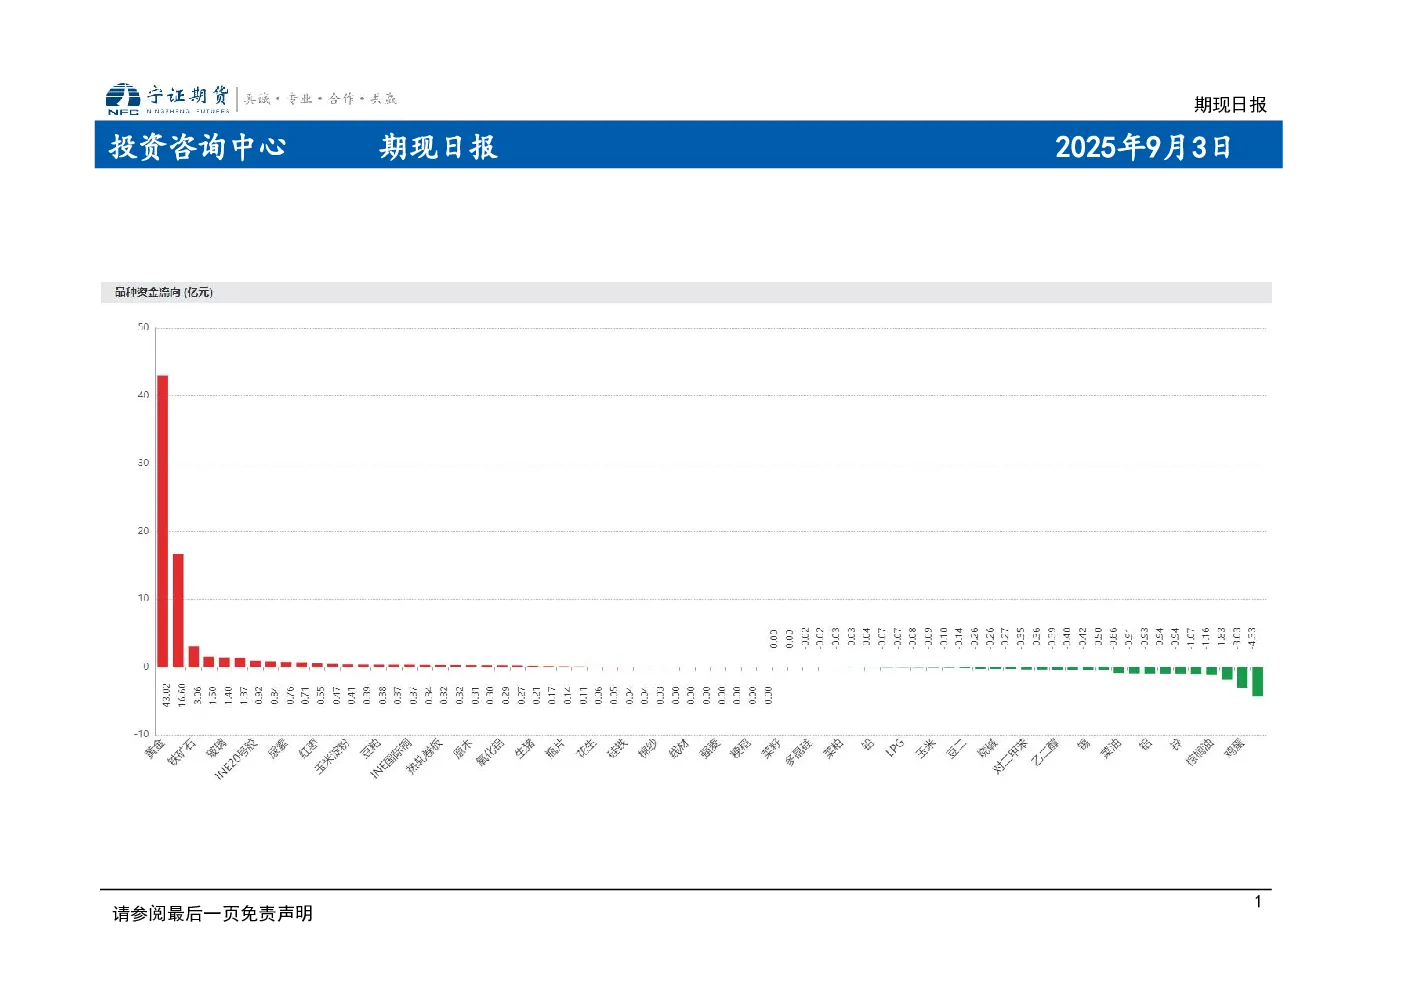Click the 菜粕 category label

pos(834,749)
